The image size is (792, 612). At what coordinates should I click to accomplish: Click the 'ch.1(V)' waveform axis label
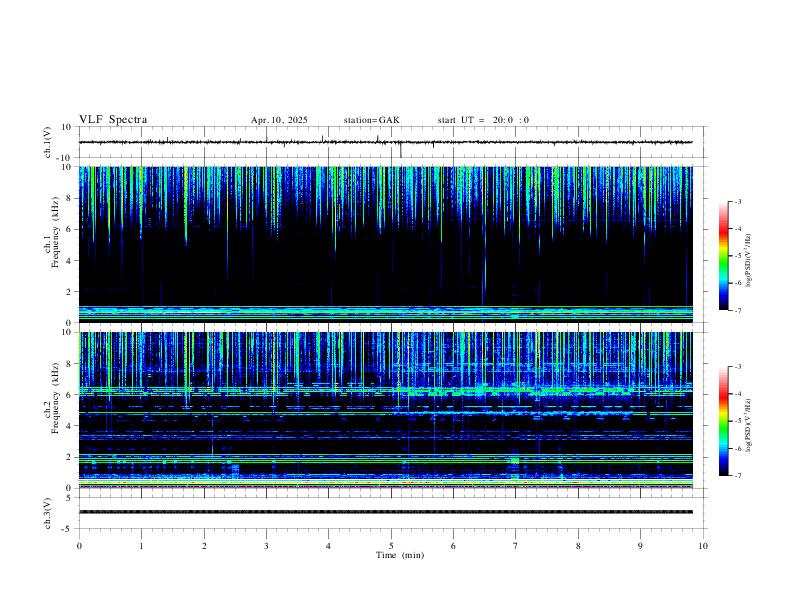point(48,142)
